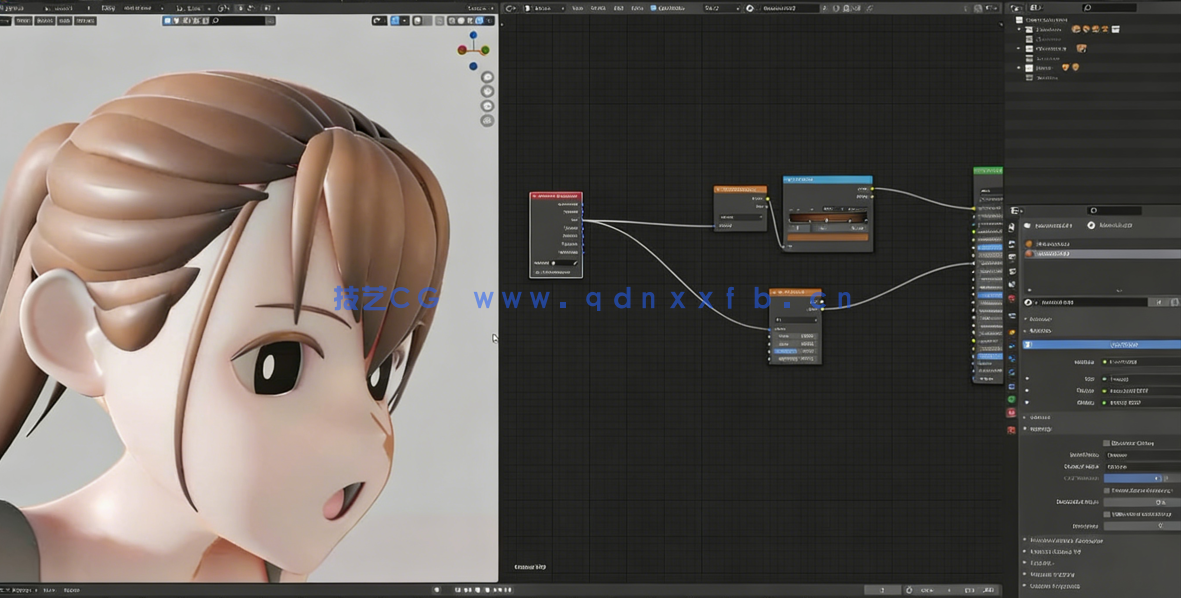This screenshot has width=1181, height=598.
Task: Open the Material properties tab icon
Action: [x=1011, y=413]
